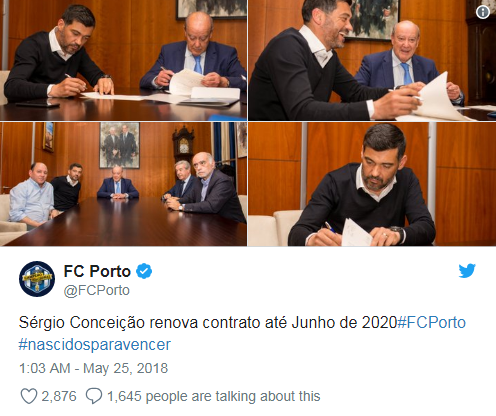Open the #FCPorto hashtag
496x416 pixels.
[431, 323]
